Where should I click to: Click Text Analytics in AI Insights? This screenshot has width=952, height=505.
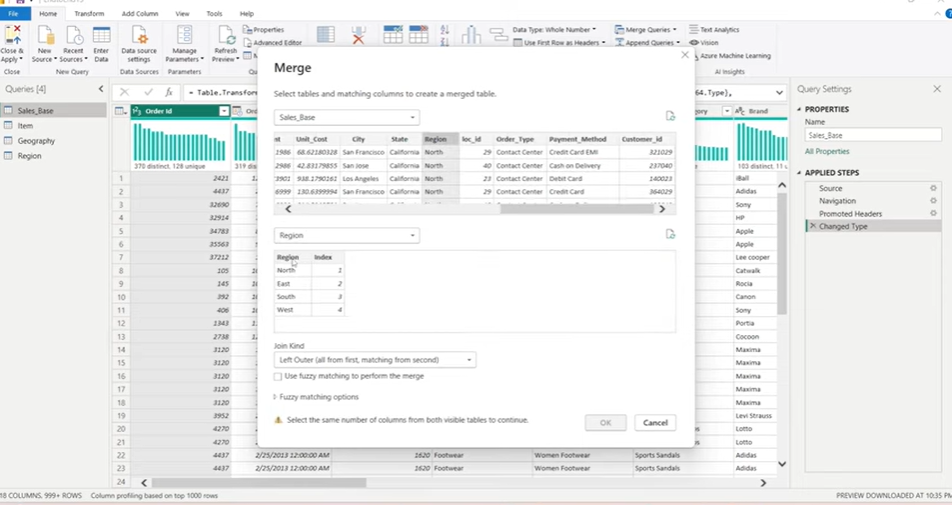pyautogui.click(x=714, y=29)
